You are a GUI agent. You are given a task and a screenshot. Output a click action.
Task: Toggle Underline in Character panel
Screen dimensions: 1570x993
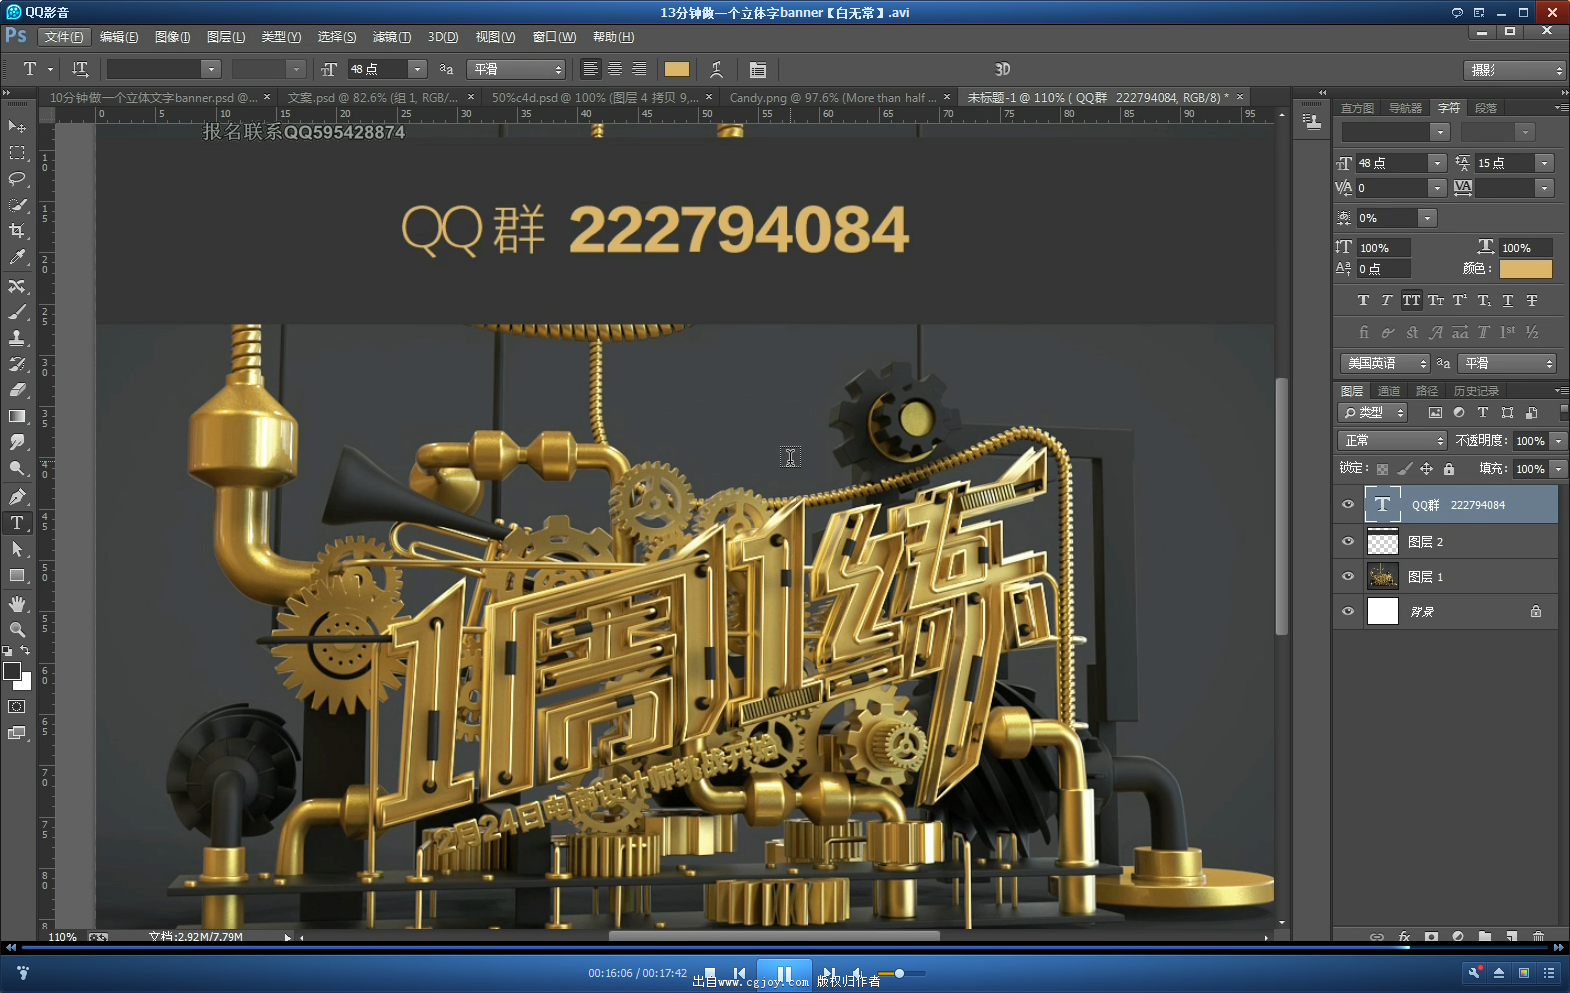coord(1508,300)
